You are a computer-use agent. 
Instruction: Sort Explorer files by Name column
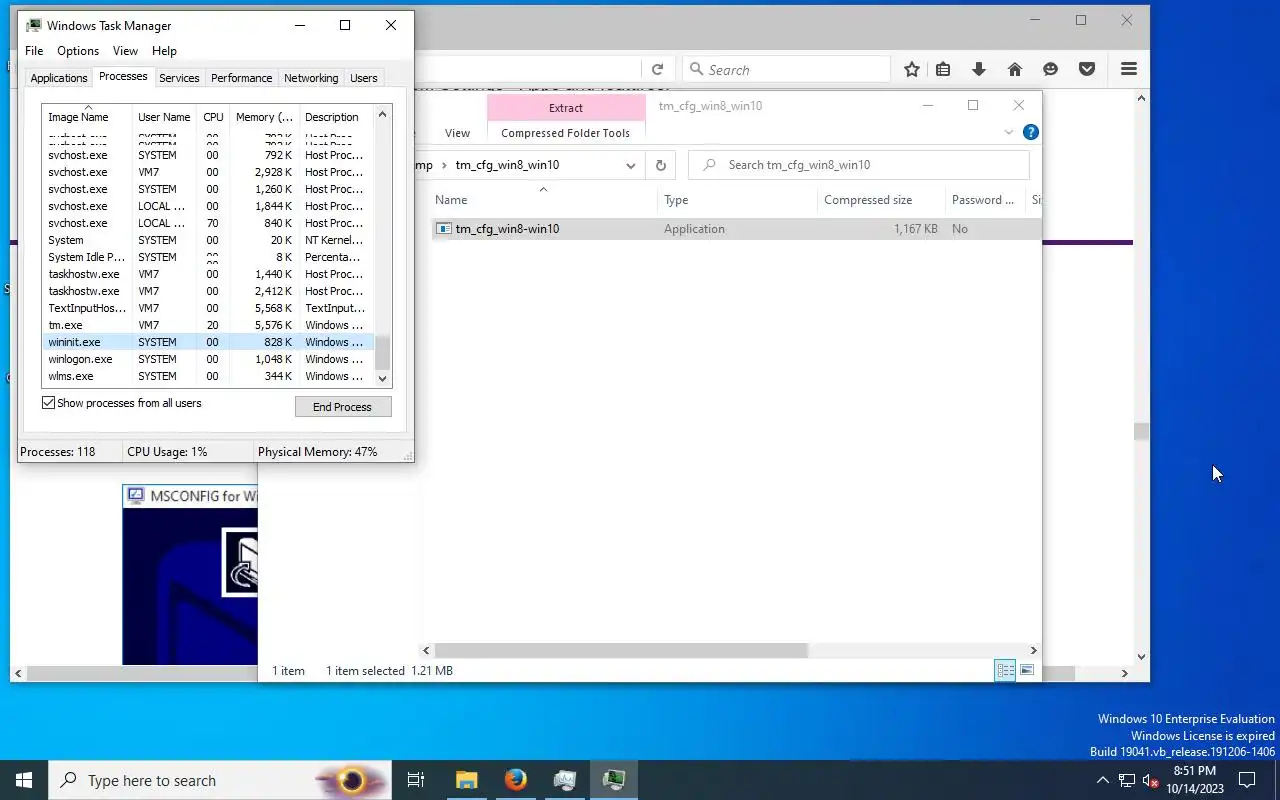[543, 200]
